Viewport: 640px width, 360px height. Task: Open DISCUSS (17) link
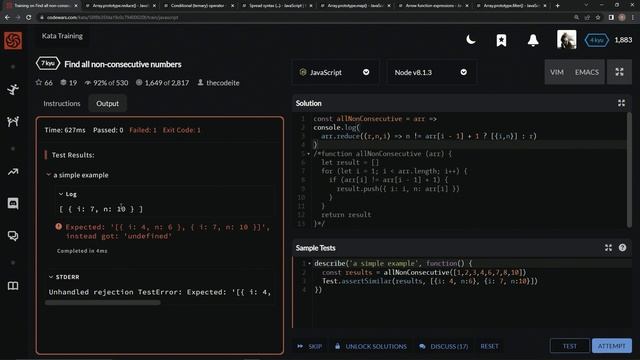(x=443, y=346)
